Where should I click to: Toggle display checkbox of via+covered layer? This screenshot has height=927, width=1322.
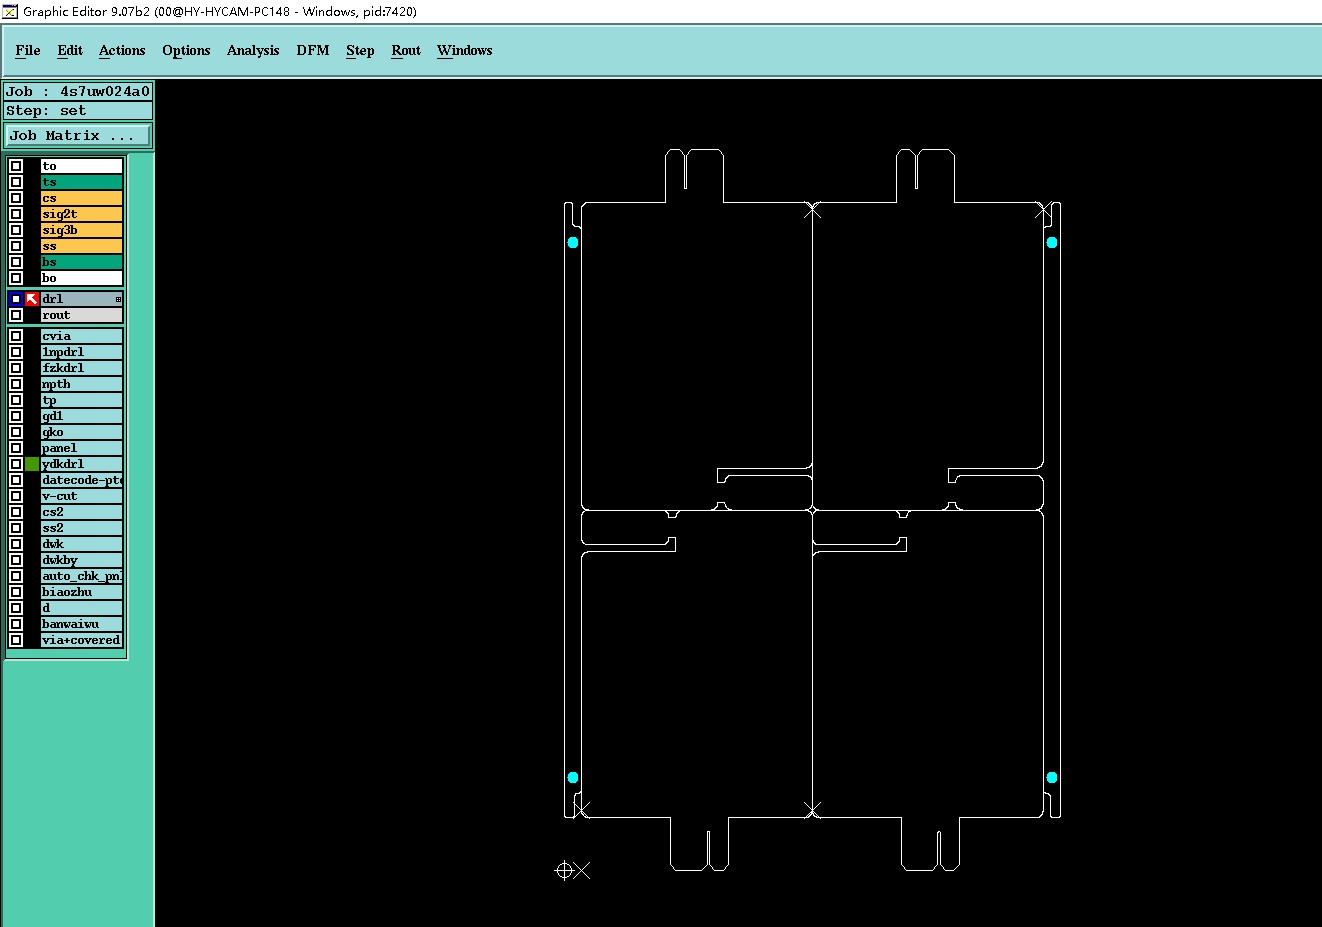point(16,640)
